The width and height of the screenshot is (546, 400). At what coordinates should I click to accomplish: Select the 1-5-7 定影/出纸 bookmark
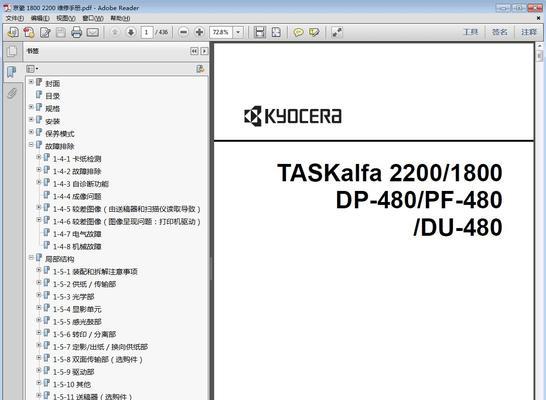(100, 347)
